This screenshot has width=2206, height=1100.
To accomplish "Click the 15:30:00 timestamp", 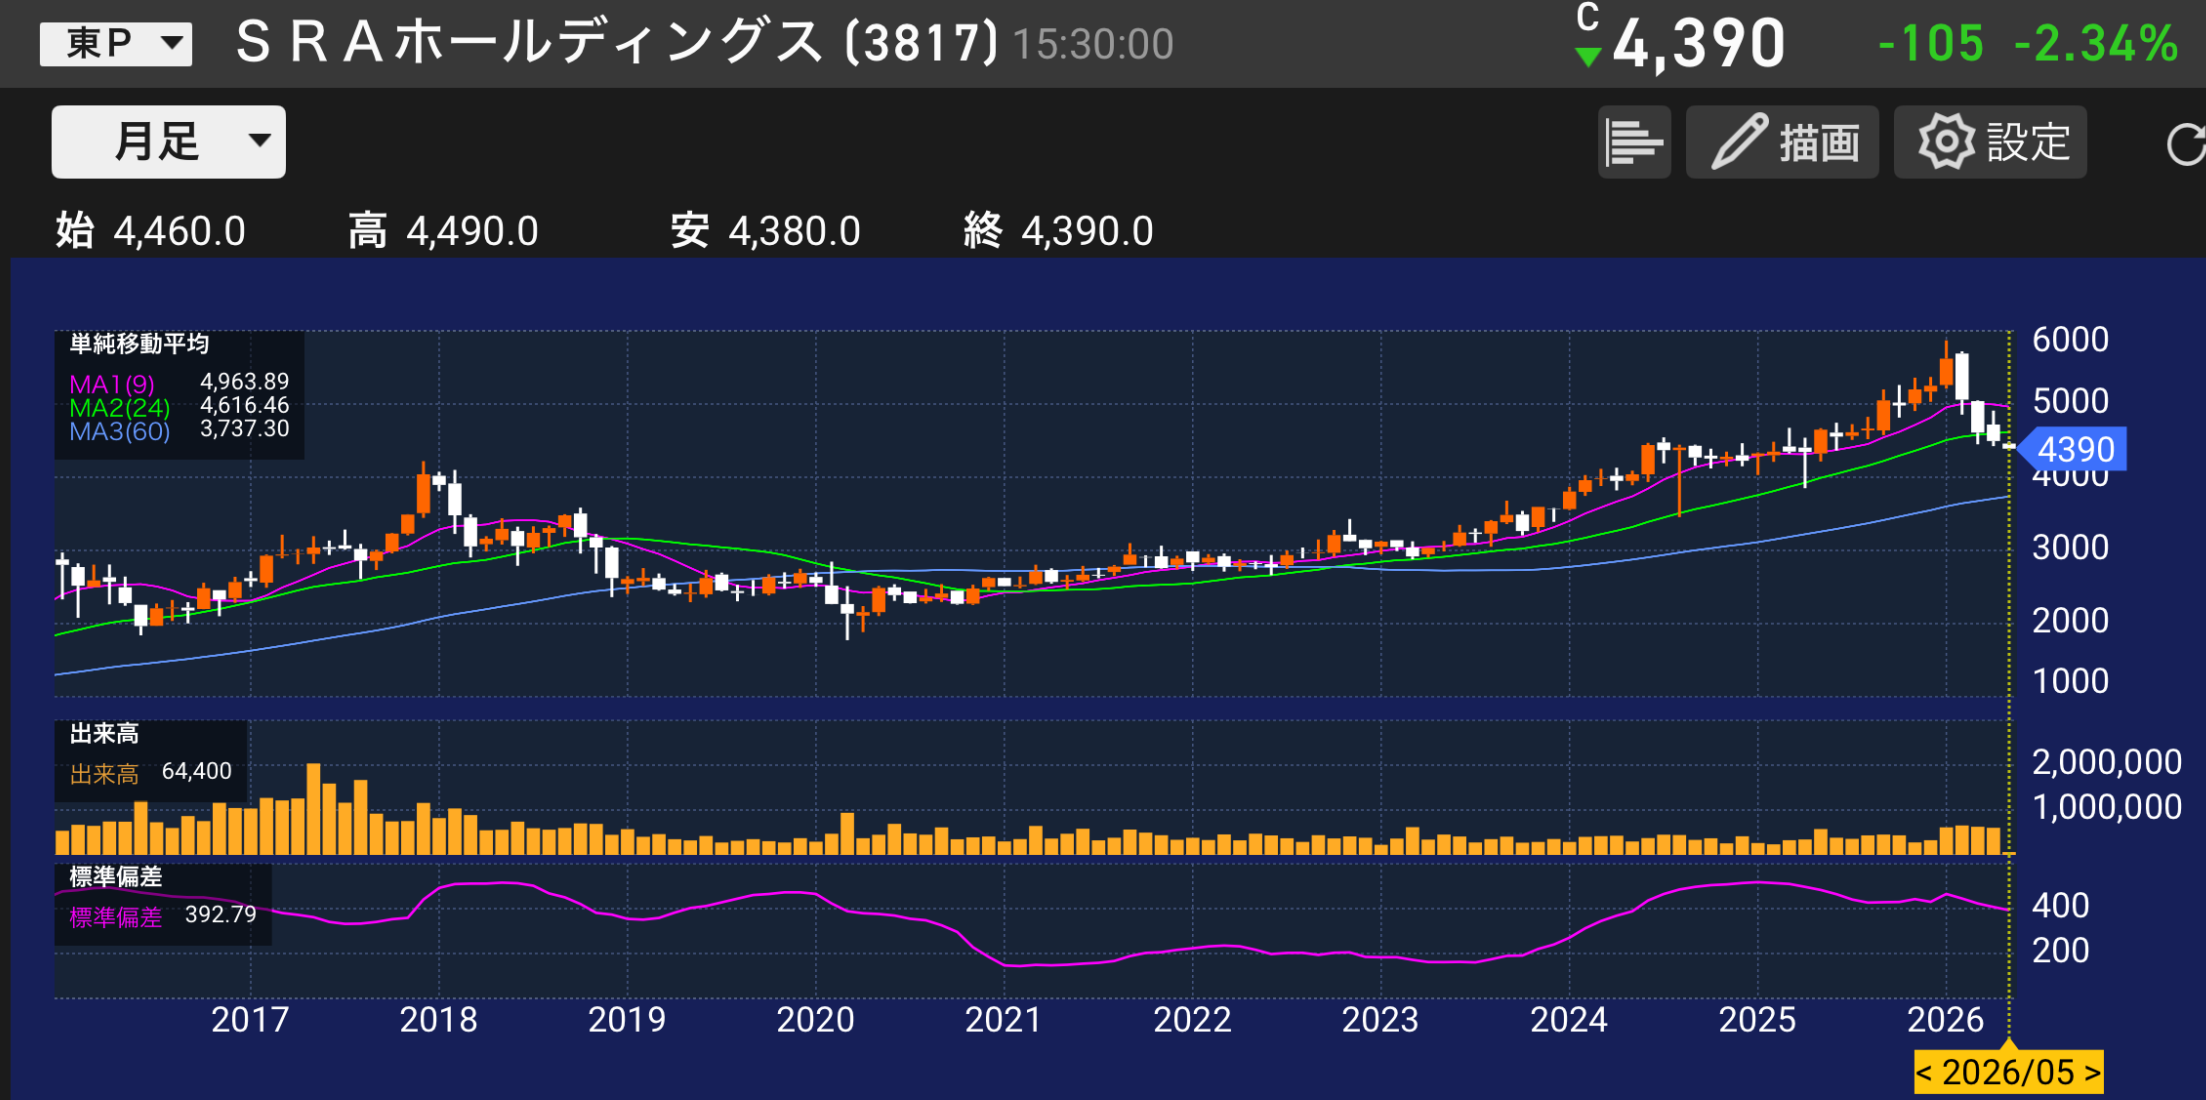I will (1093, 45).
